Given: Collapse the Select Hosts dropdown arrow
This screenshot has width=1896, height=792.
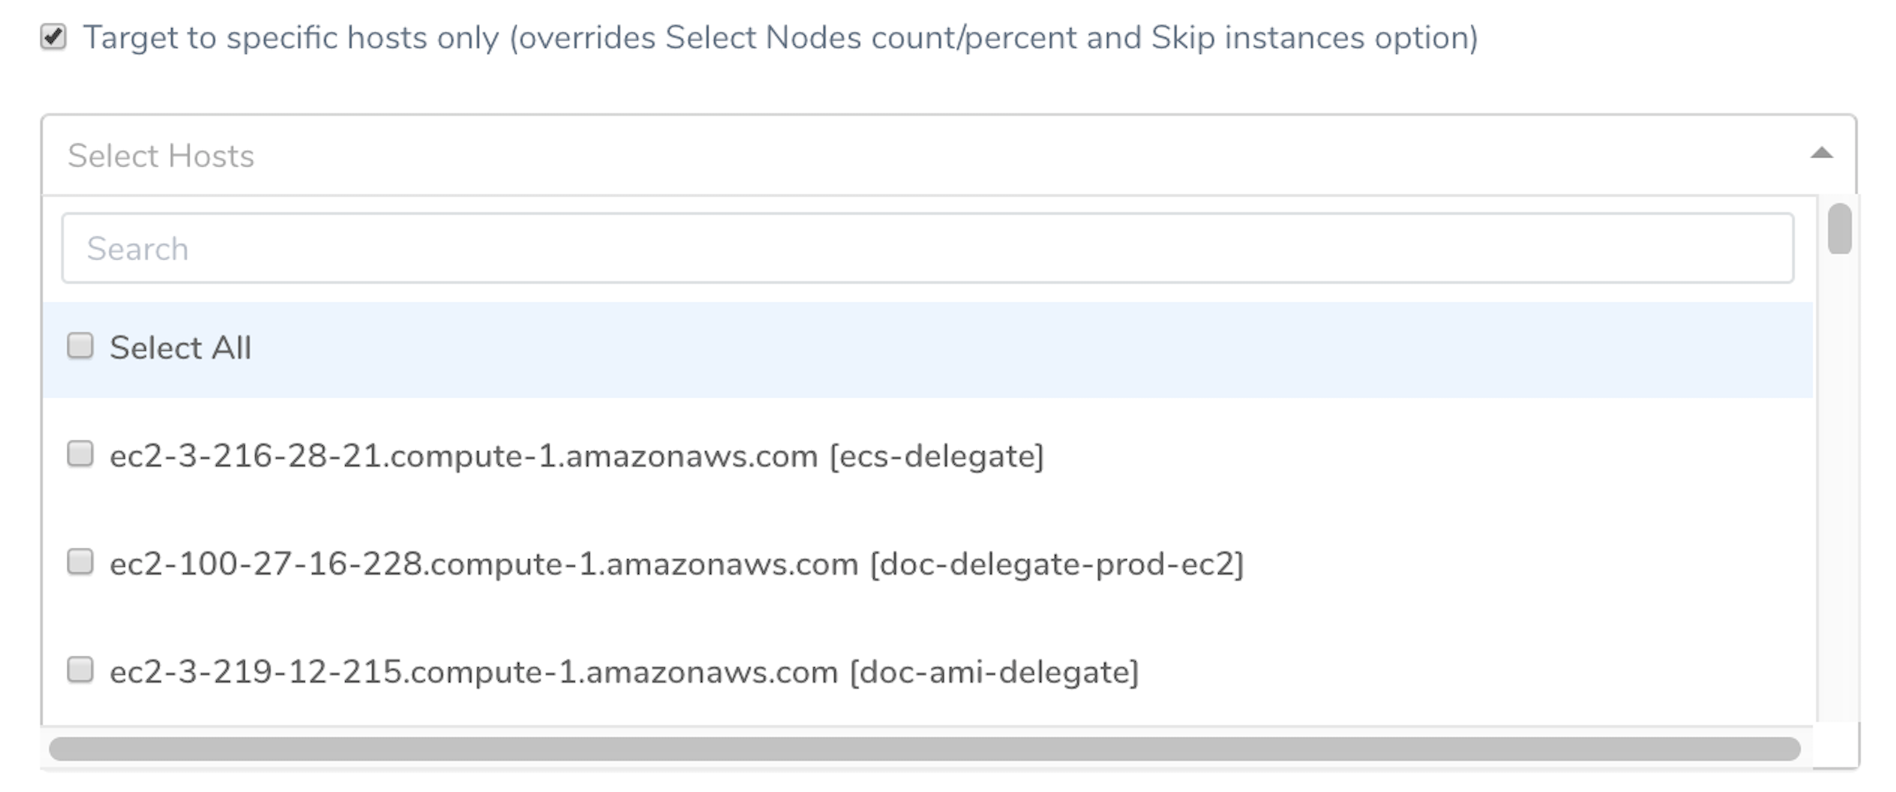Looking at the screenshot, I should click(1821, 153).
